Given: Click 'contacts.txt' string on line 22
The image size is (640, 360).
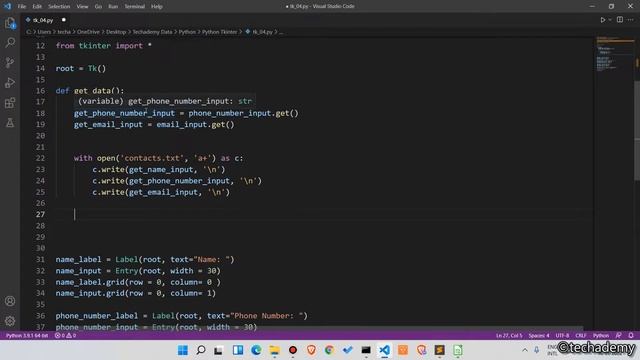Looking at the screenshot, I should tap(152, 158).
